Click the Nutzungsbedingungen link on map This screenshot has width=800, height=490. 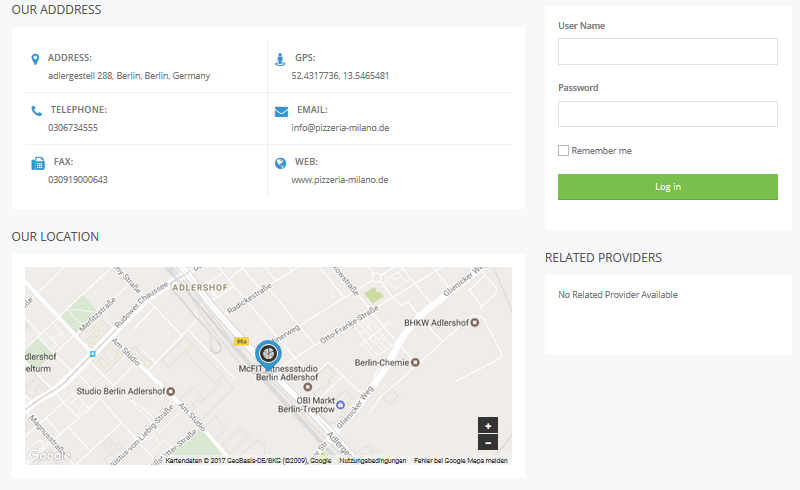(372, 461)
